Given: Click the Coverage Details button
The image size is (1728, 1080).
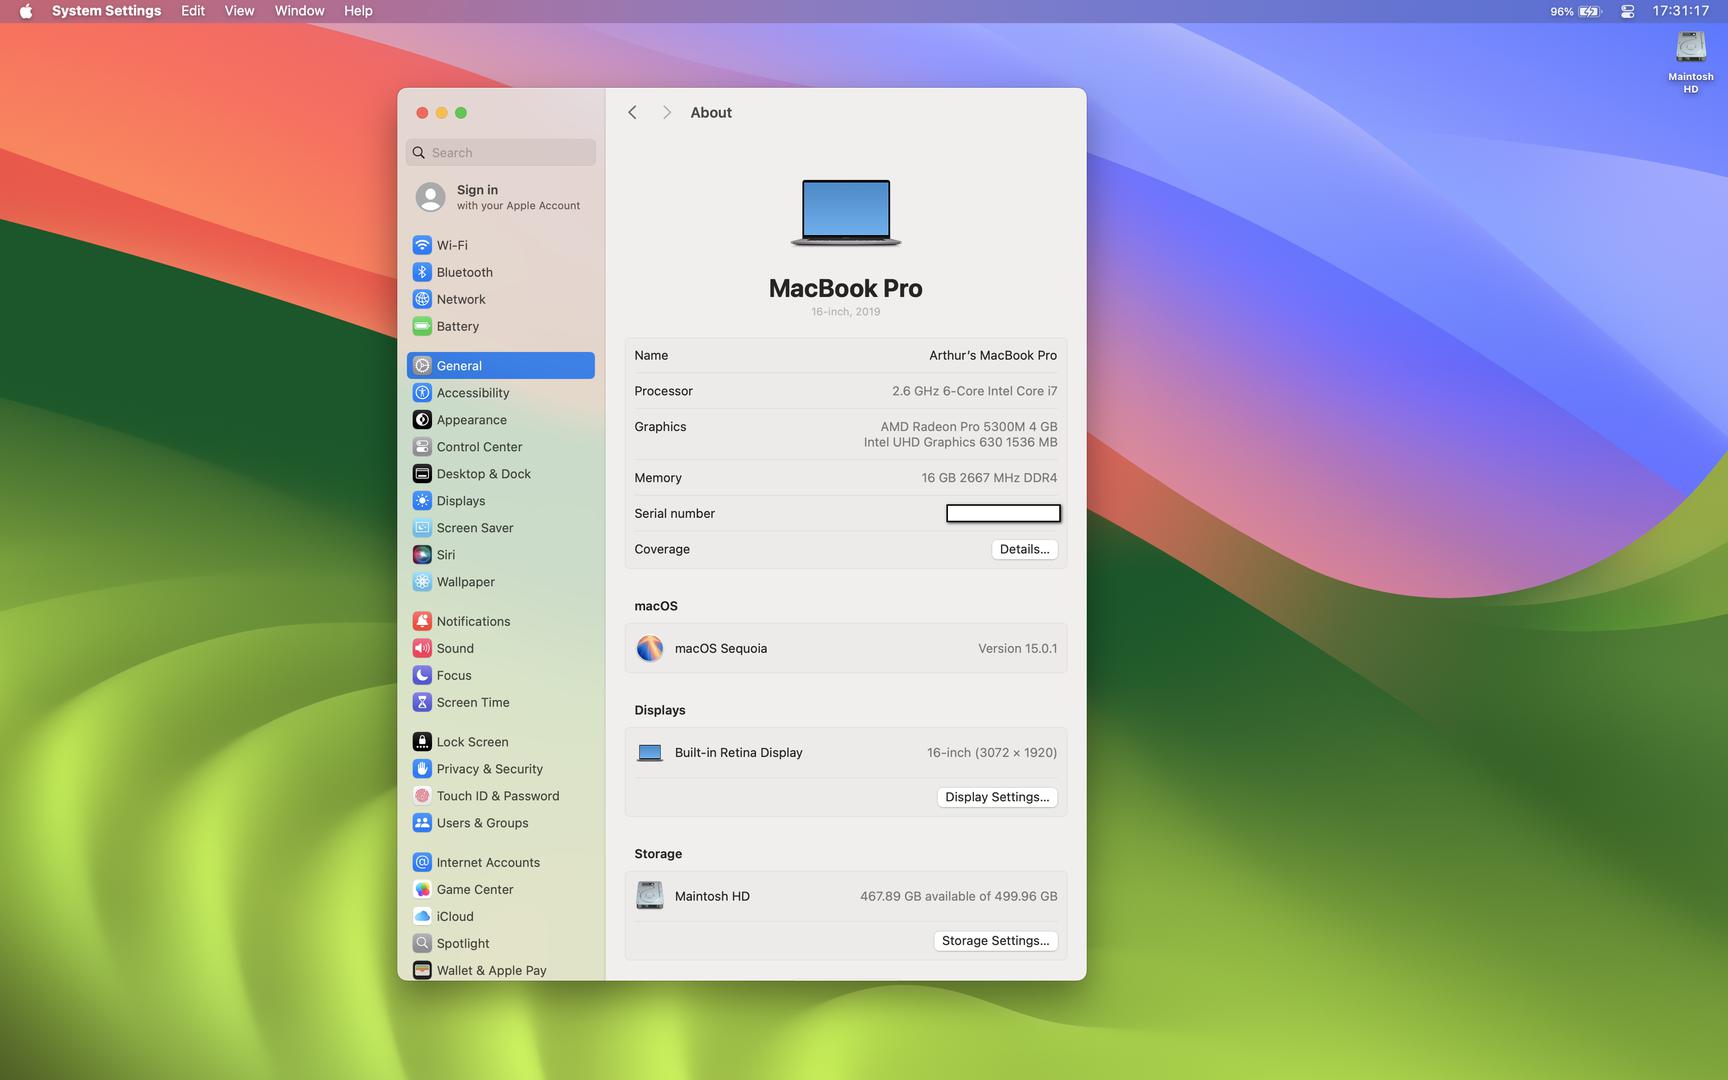Looking at the screenshot, I should tap(1024, 549).
